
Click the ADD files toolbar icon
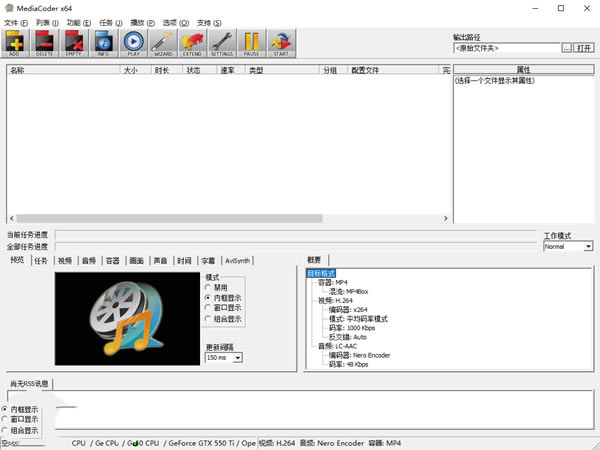[15, 43]
